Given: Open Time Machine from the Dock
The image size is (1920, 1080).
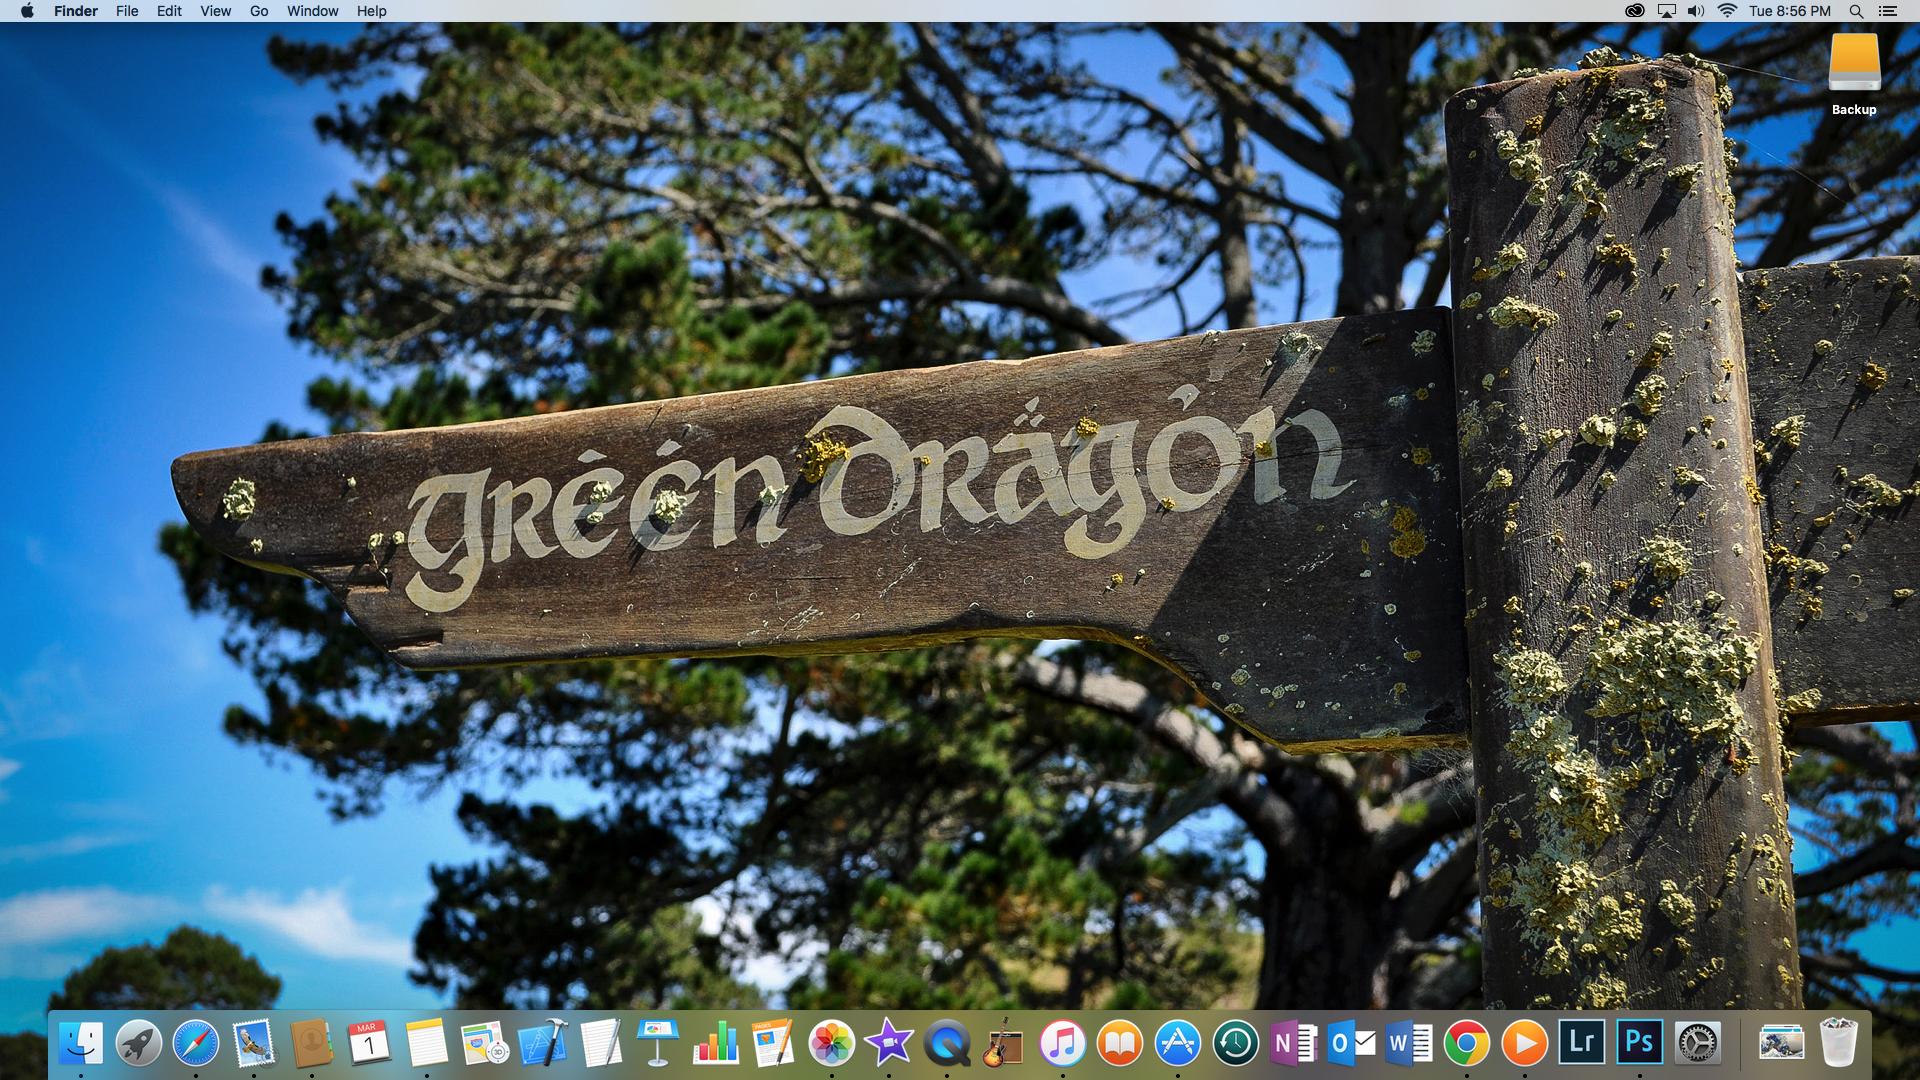Looking at the screenshot, I should 1236,1044.
